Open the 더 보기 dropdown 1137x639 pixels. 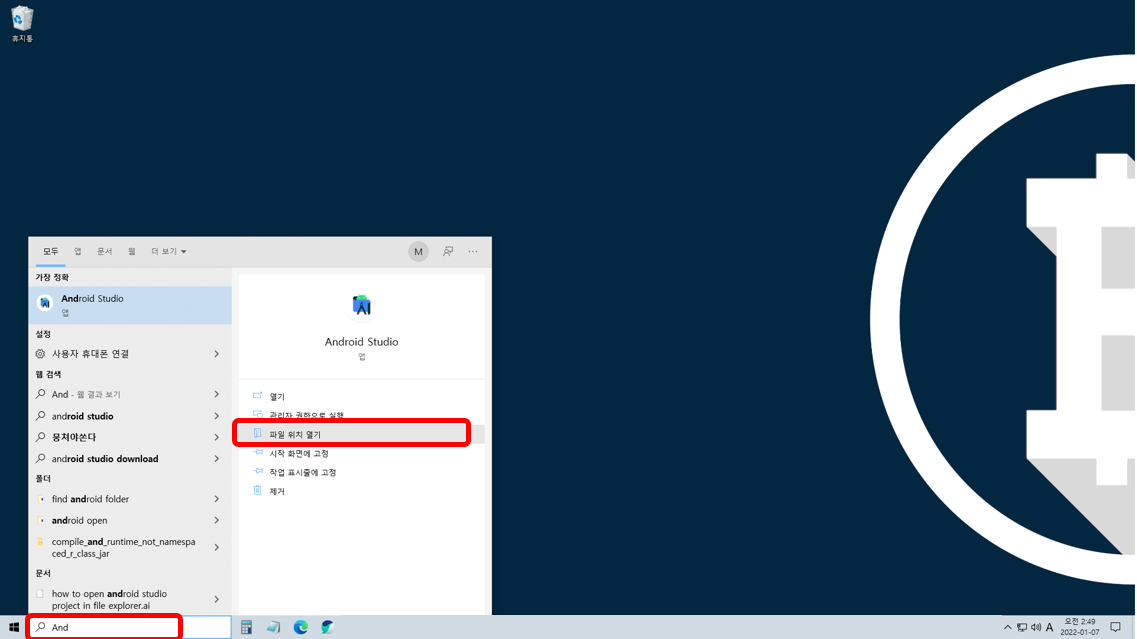[x=168, y=252]
